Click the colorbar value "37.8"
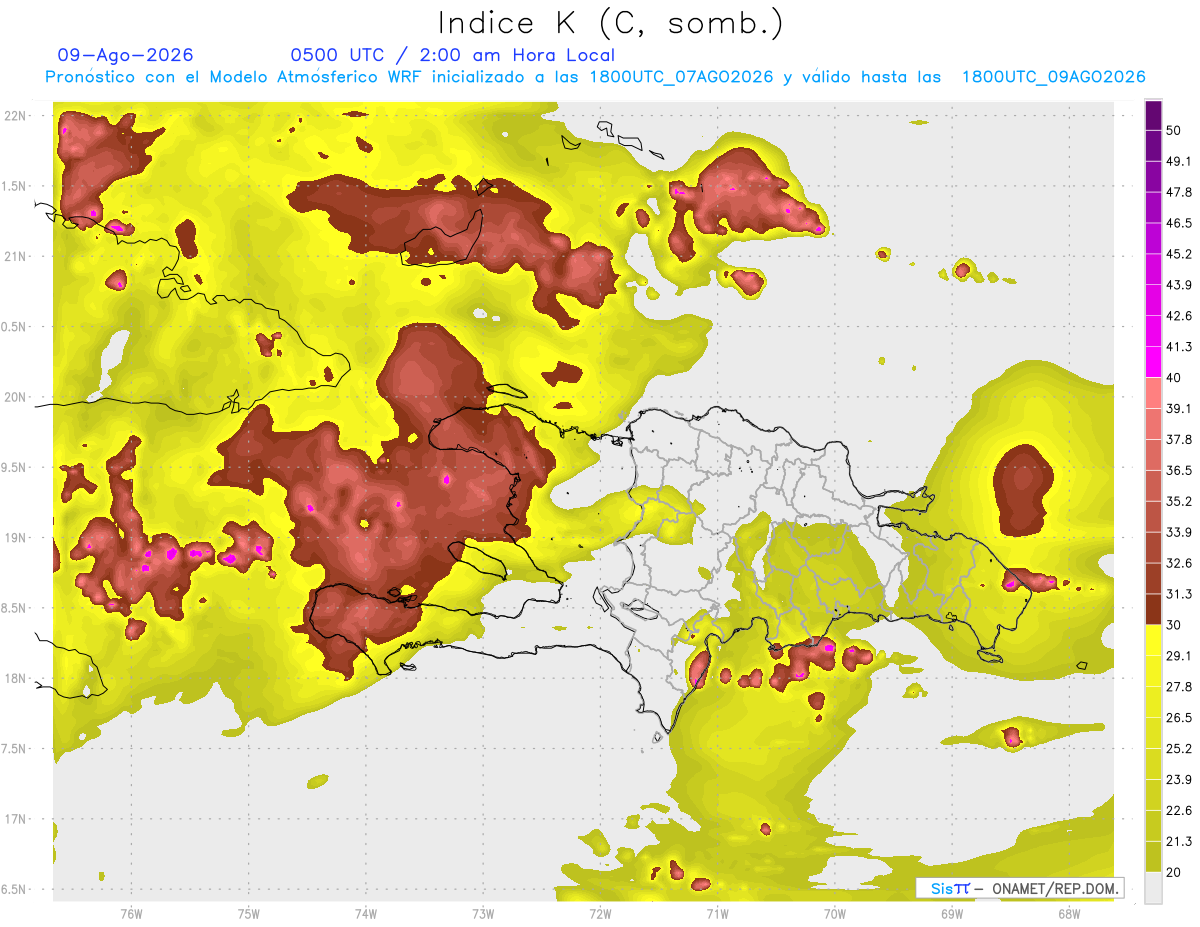Viewport: 1200px width, 927px height. [x=1180, y=440]
